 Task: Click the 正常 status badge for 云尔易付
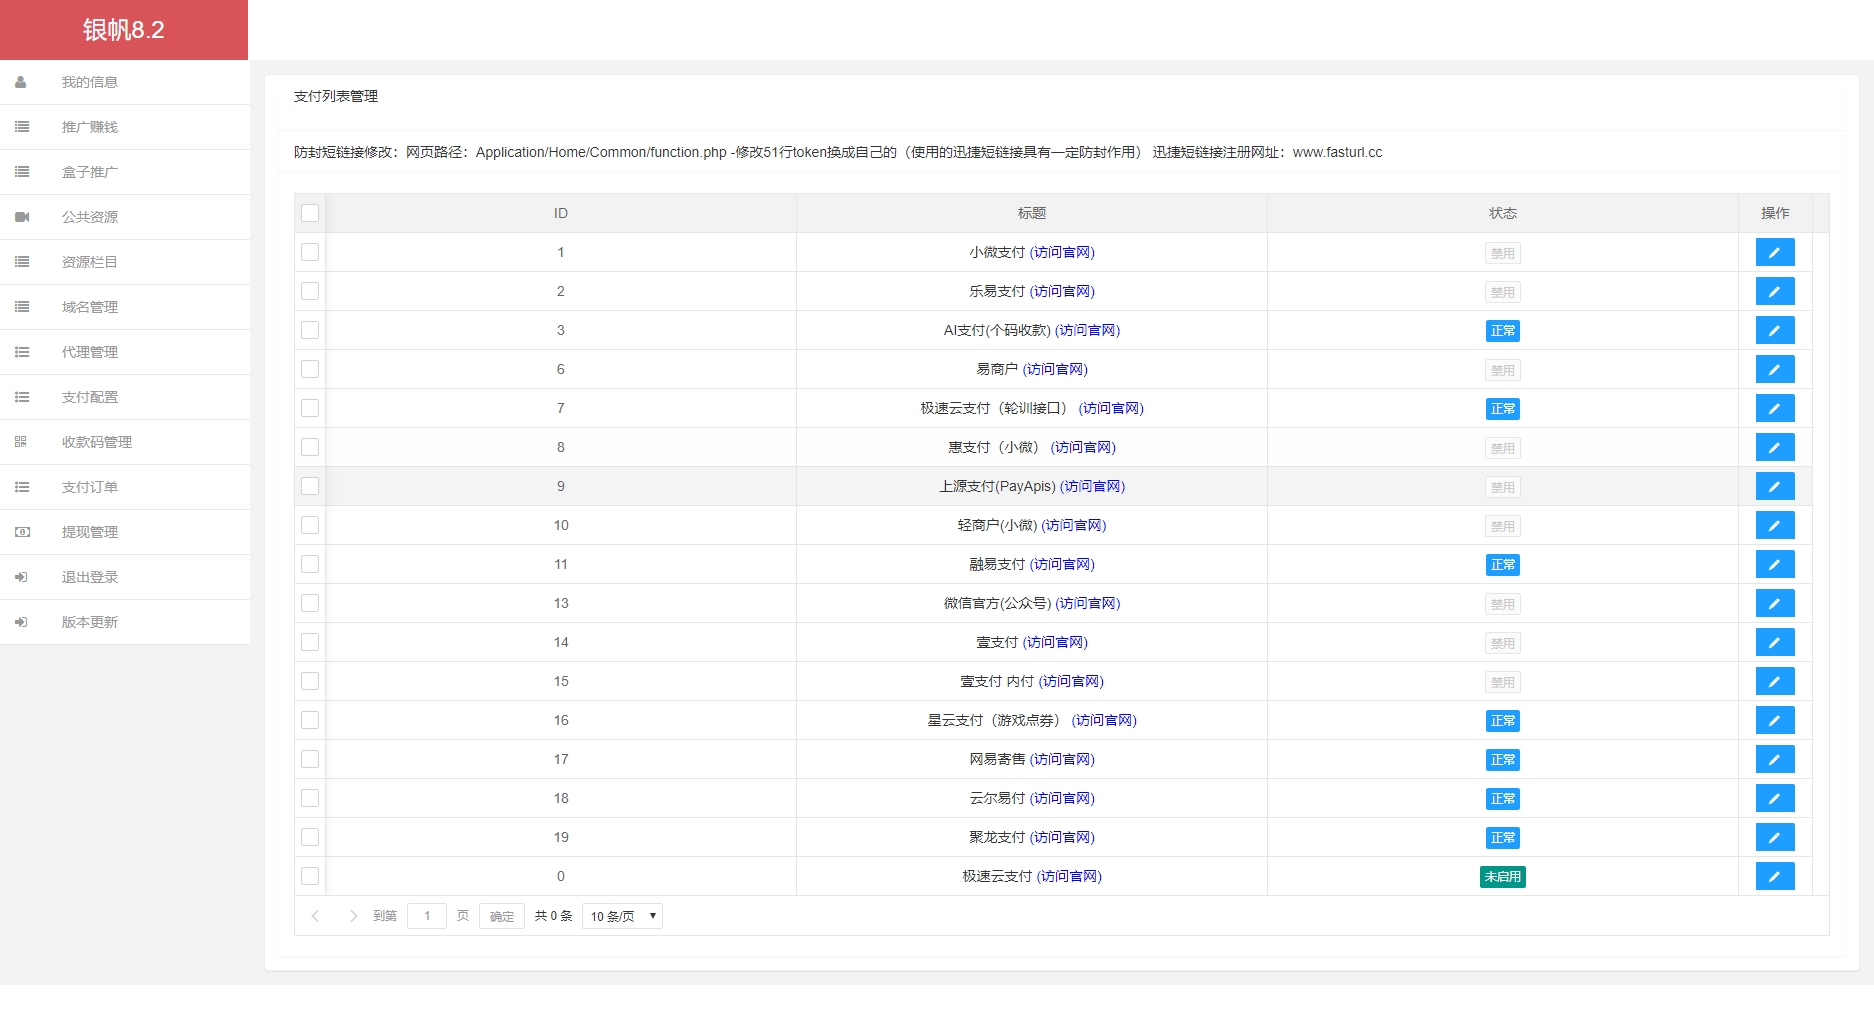click(x=1502, y=798)
